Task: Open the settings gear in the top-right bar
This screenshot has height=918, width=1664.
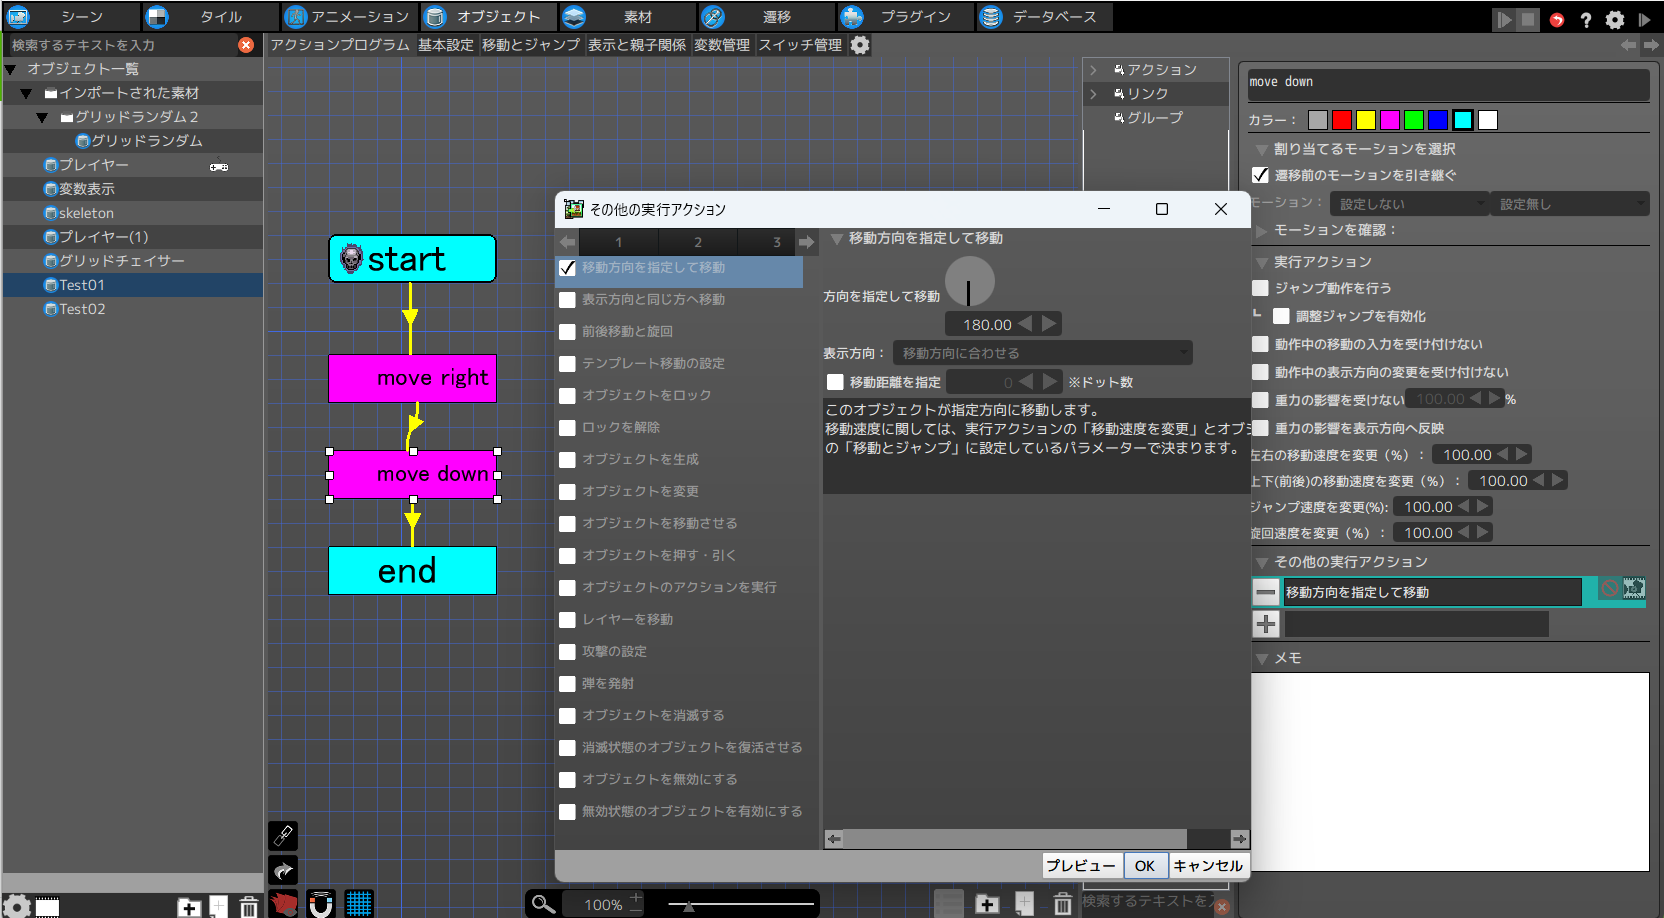Action: click(x=1615, y=20)
